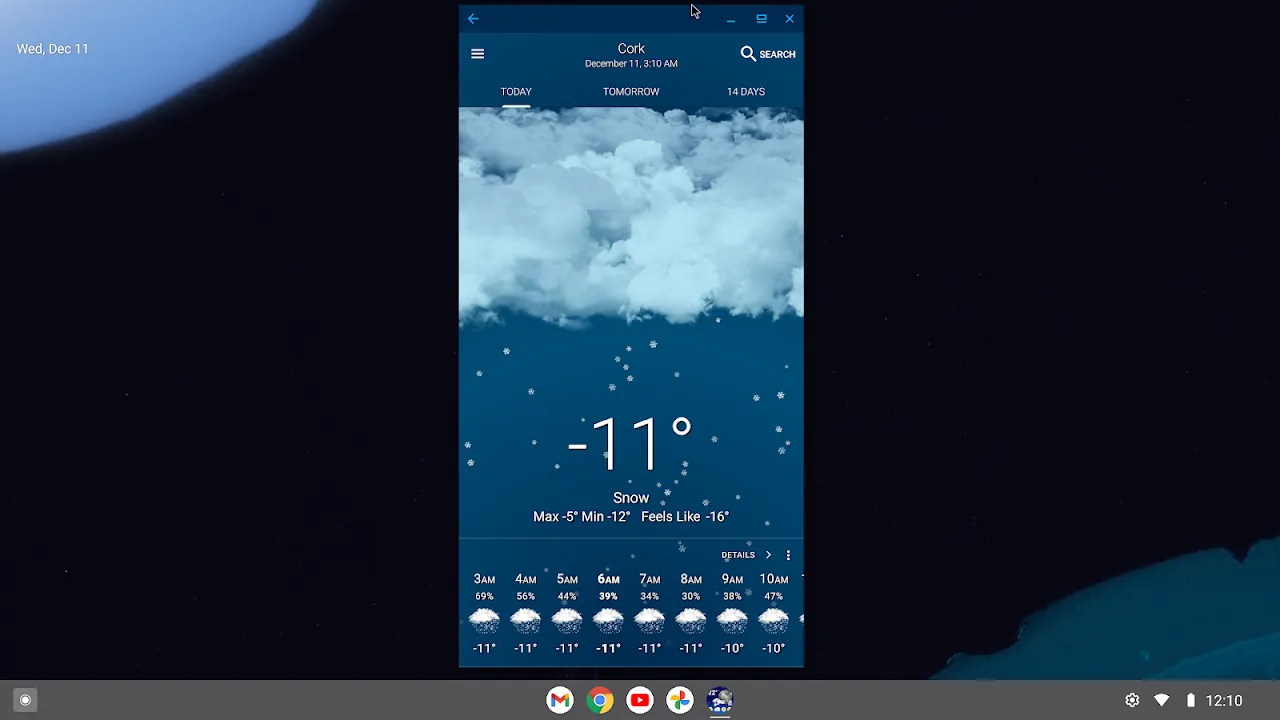Viewport: 1280px width, 720px height.
Task: Click the date line December 11, 3:10 AM
Action: point(631,63)
